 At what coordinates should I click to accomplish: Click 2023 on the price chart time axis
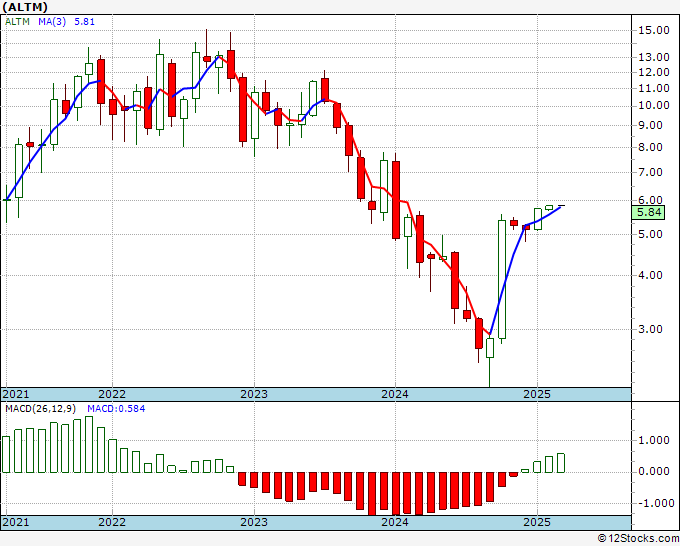pyautogui.click(x=254, y=394)
